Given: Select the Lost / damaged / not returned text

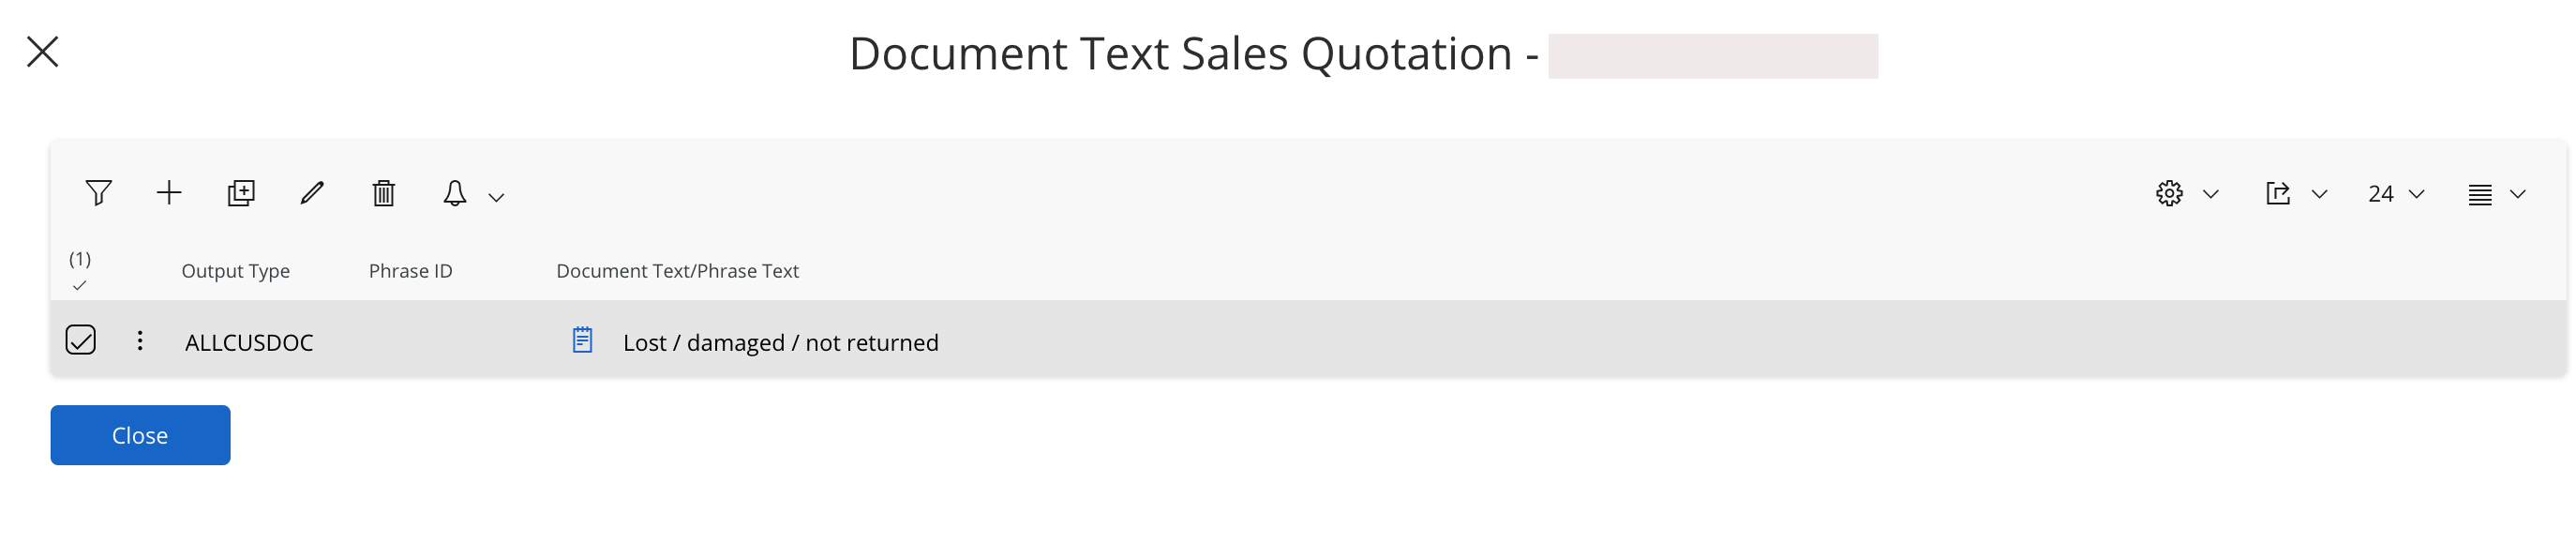Looking at the screenshot, I should pyautogui.click(x=780, y=343).
